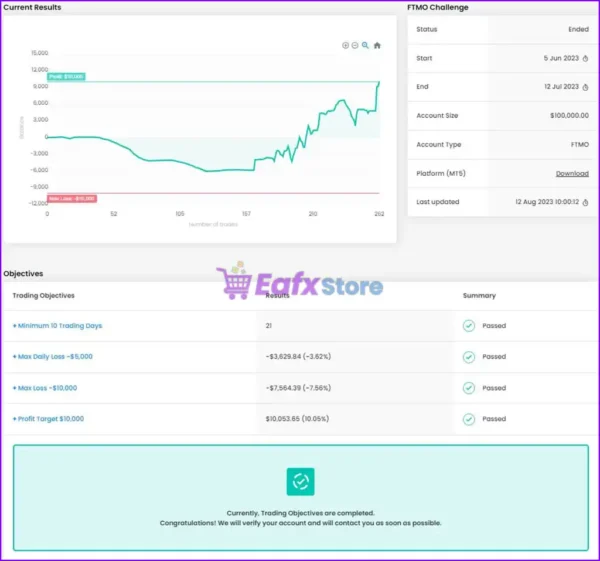
Task: Expand Max Daily Loss -$5,000 objective
Action: point(53,357)
